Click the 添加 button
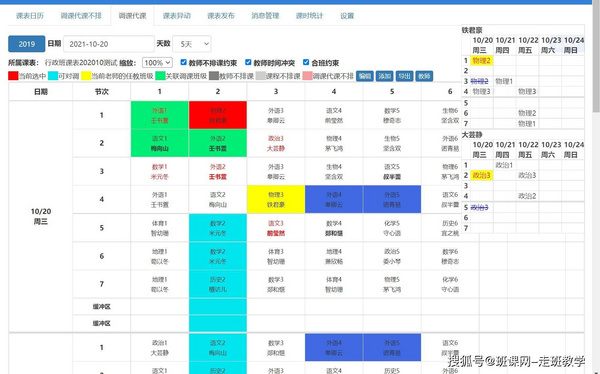The image size is (600, 374). coord(385,76)
